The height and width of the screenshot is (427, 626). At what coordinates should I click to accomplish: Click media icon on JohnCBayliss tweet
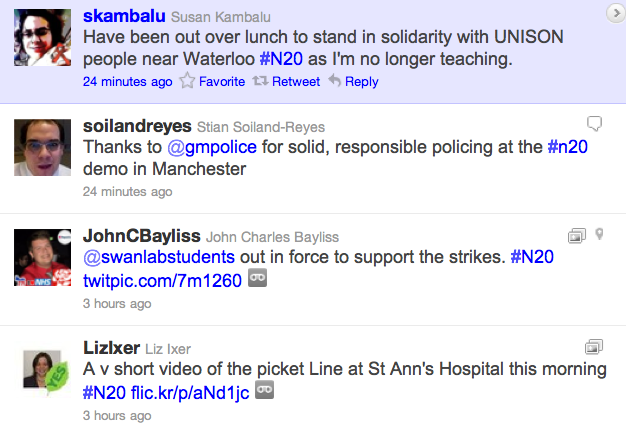click(576, 235)
